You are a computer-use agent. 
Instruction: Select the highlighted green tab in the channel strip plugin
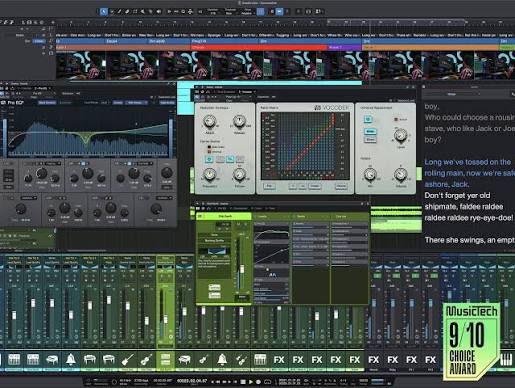(224, 216)
